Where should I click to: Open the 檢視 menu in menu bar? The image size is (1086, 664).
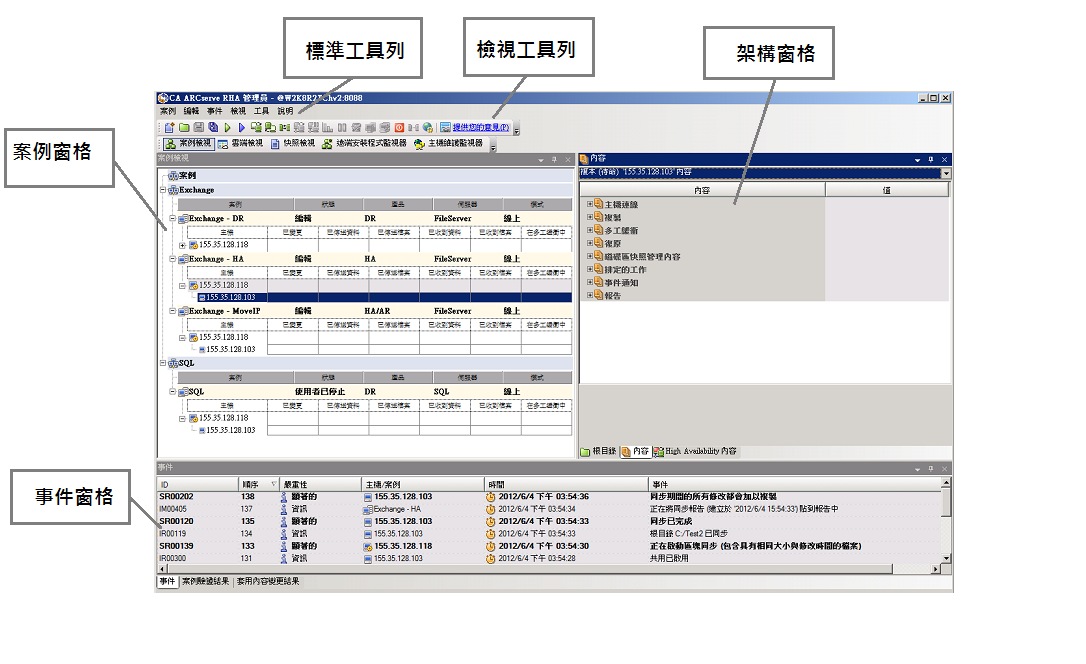pos(238,112)
